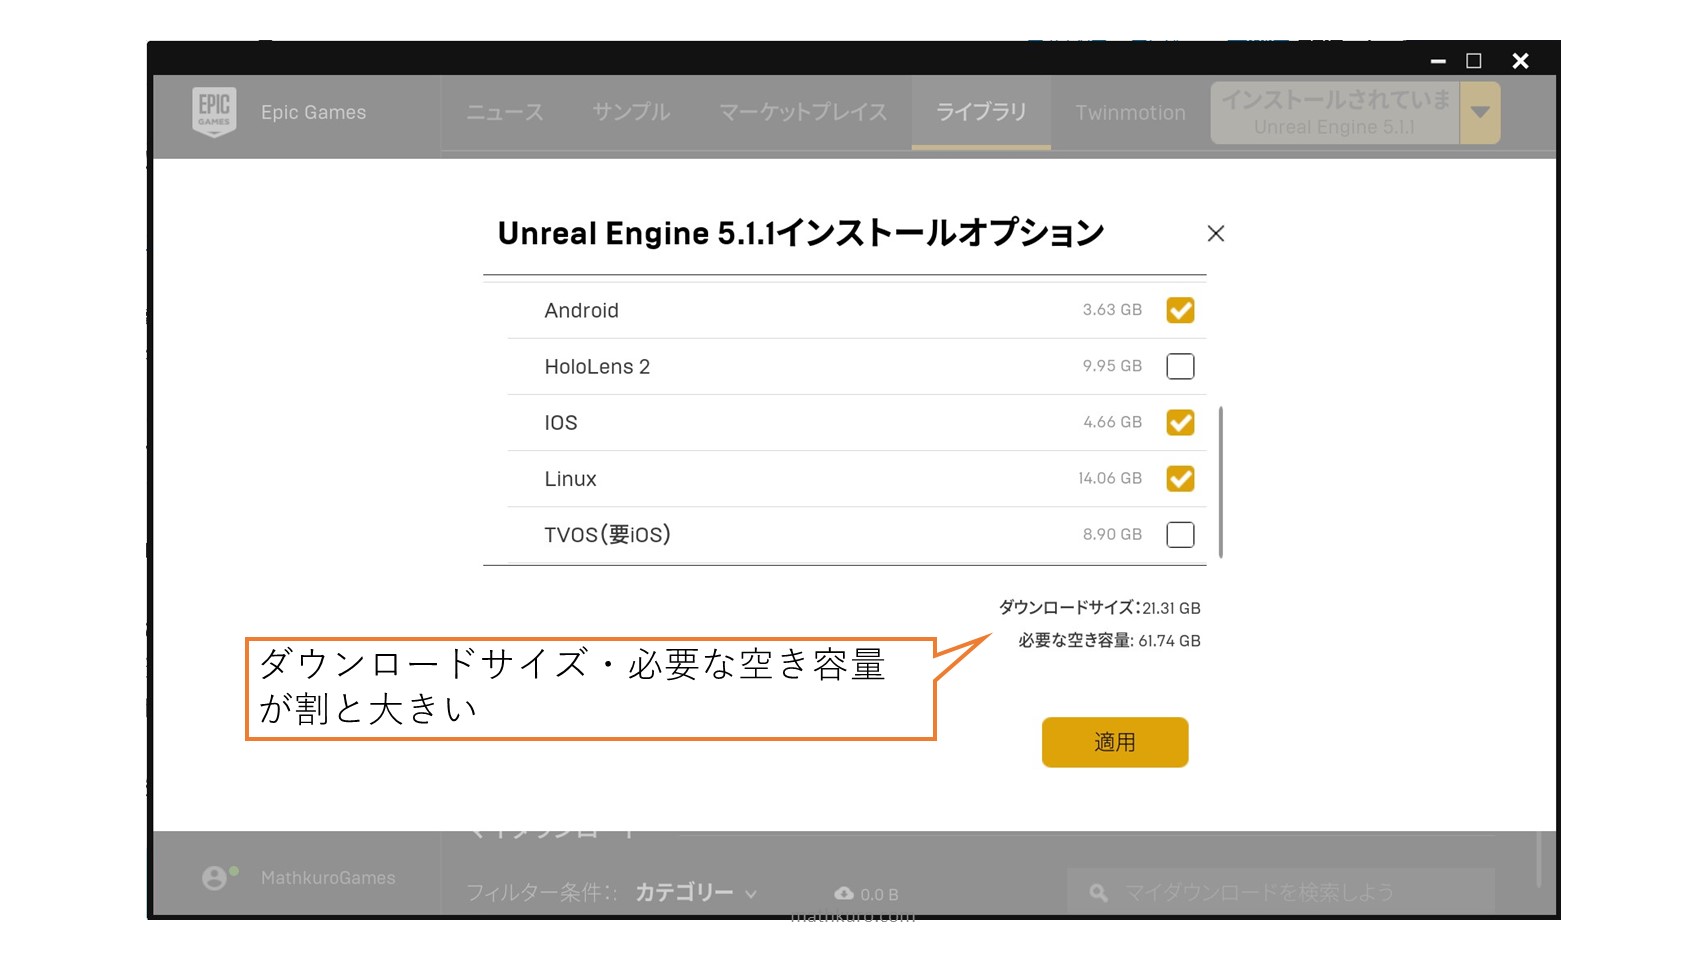Open the Twinmotion tab
Image resolution: width=1707 pixels, height=960 pixels.
1130,113
